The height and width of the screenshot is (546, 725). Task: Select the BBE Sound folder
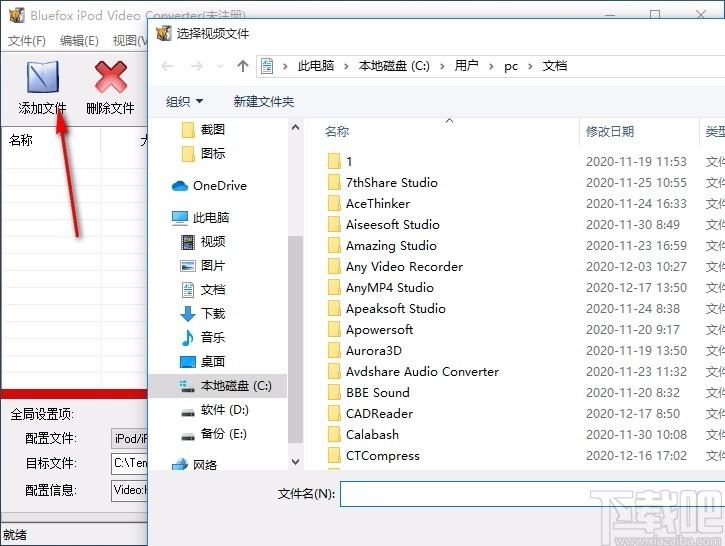(x=369, y=393)
